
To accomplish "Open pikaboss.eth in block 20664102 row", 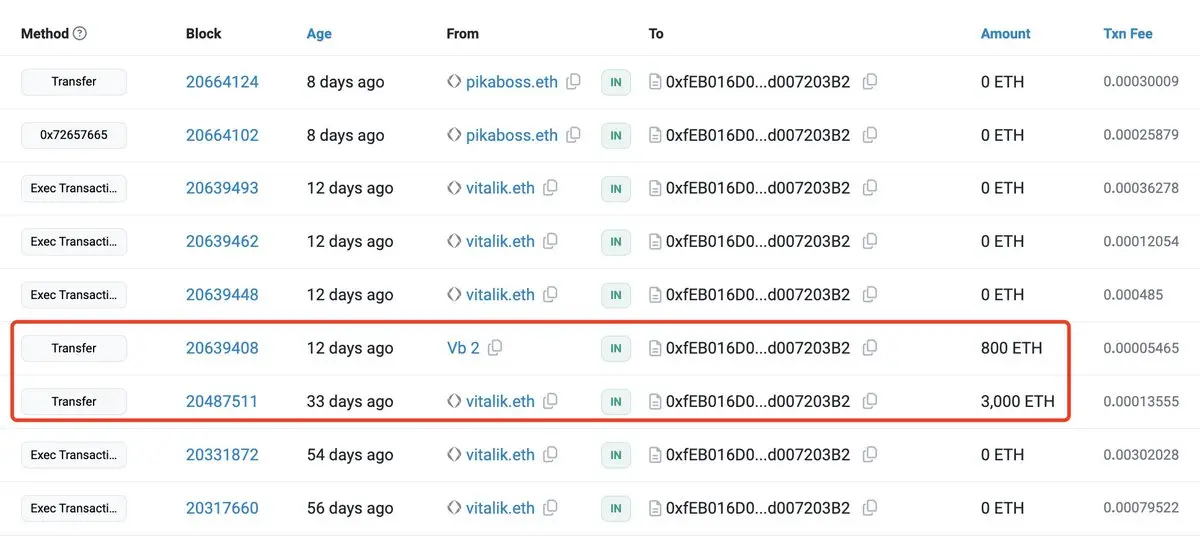I will tap(512, 135).
